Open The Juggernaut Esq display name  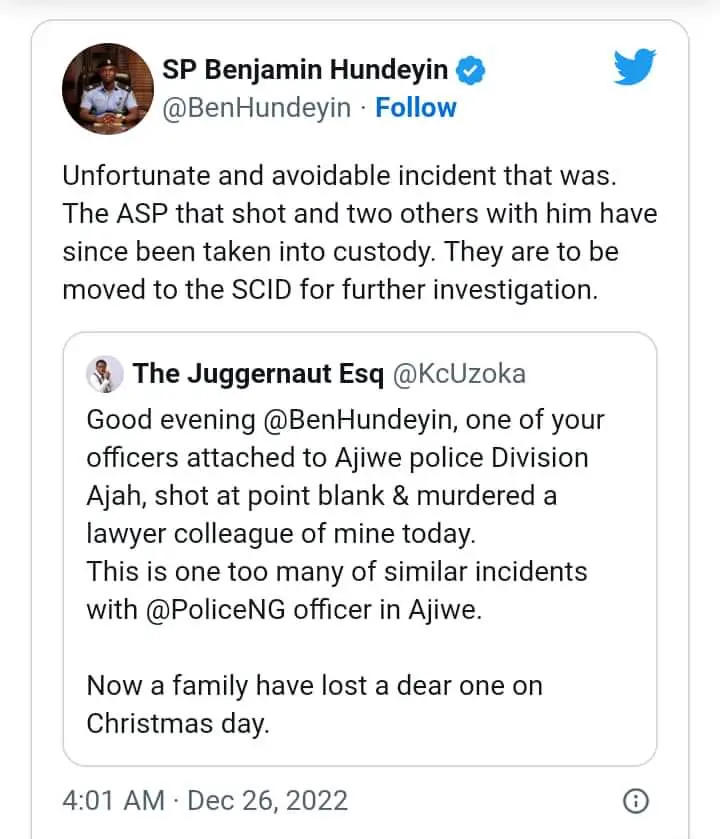(258, 373)
